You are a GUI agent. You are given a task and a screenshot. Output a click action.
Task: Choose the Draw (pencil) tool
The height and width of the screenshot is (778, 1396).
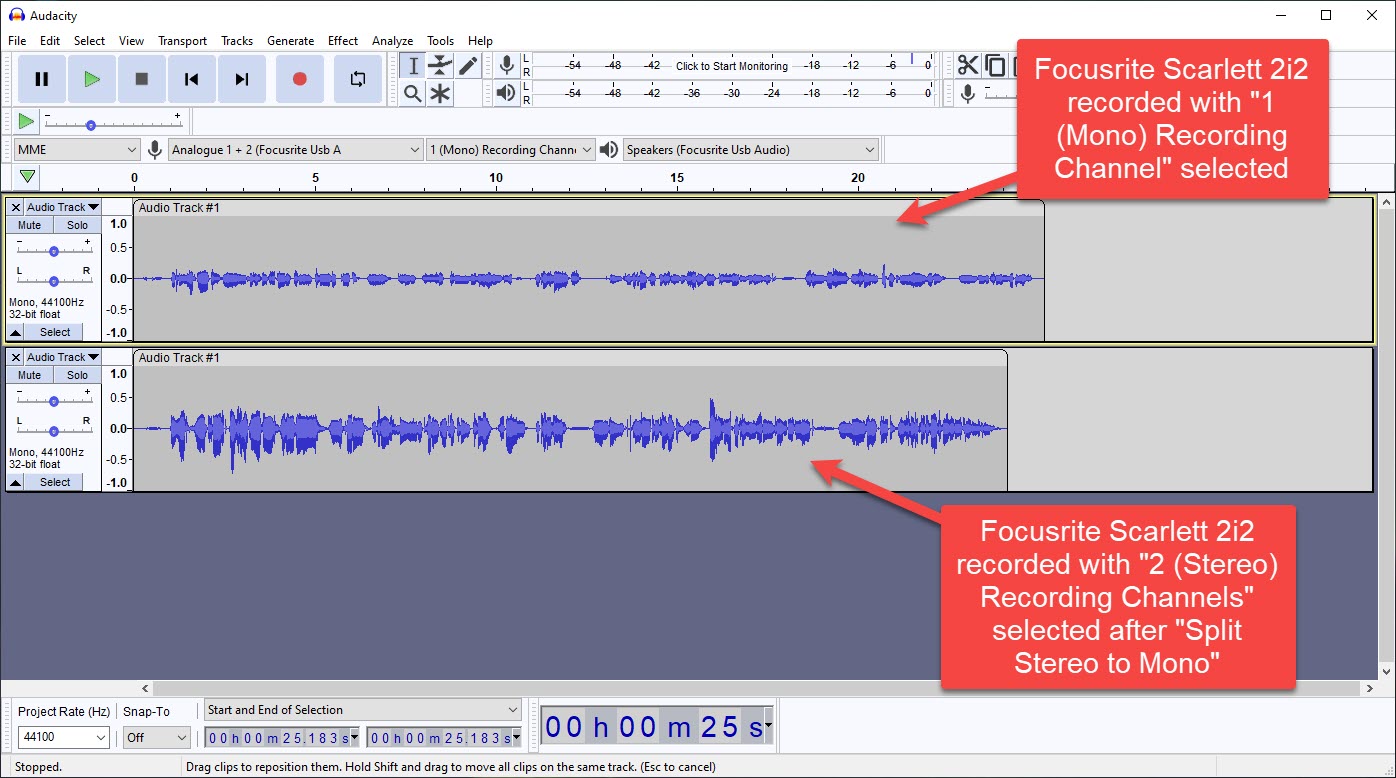pos(468,66)
